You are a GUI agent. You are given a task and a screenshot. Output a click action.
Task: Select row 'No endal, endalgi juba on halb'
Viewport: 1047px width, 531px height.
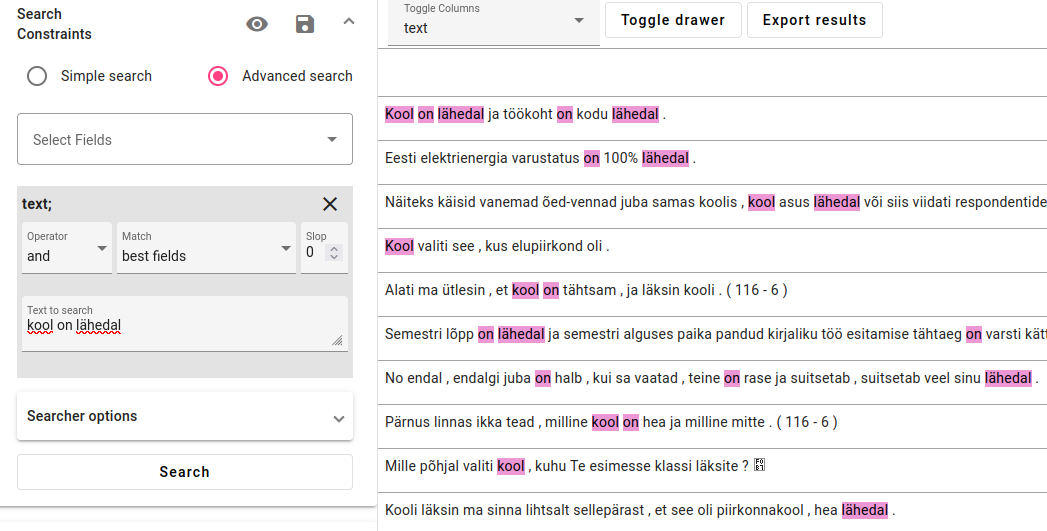point(712,383)
